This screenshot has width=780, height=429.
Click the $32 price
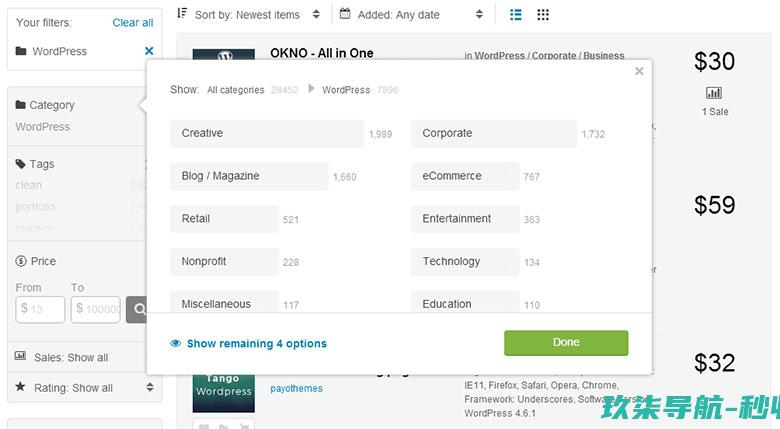714,363
